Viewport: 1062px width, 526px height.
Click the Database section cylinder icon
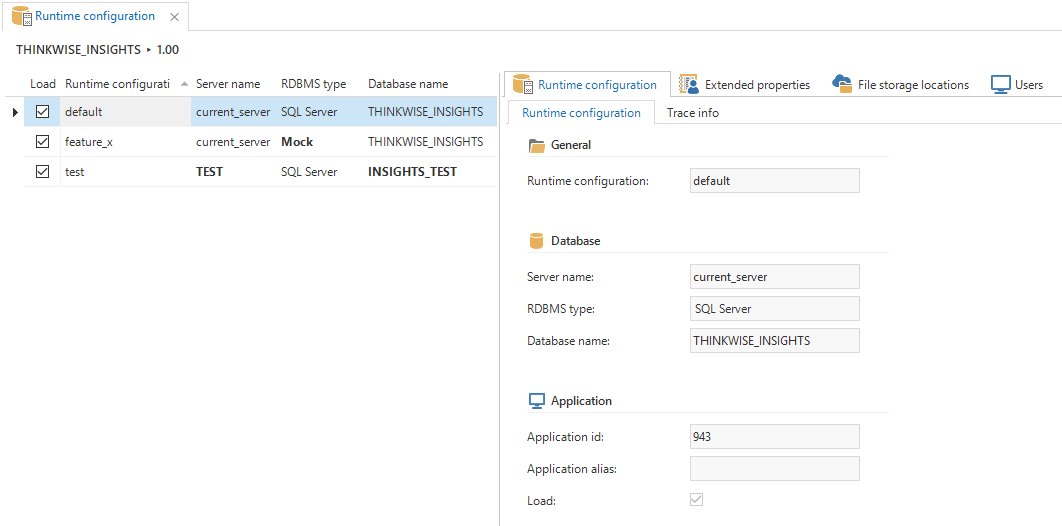536,241
